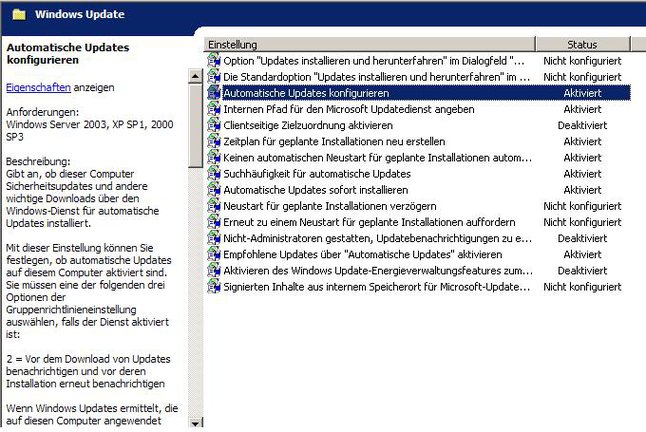Click Aktiviert status of Internen Pfad row
Screen dimensions: 646x432
(x=582, y=109)
